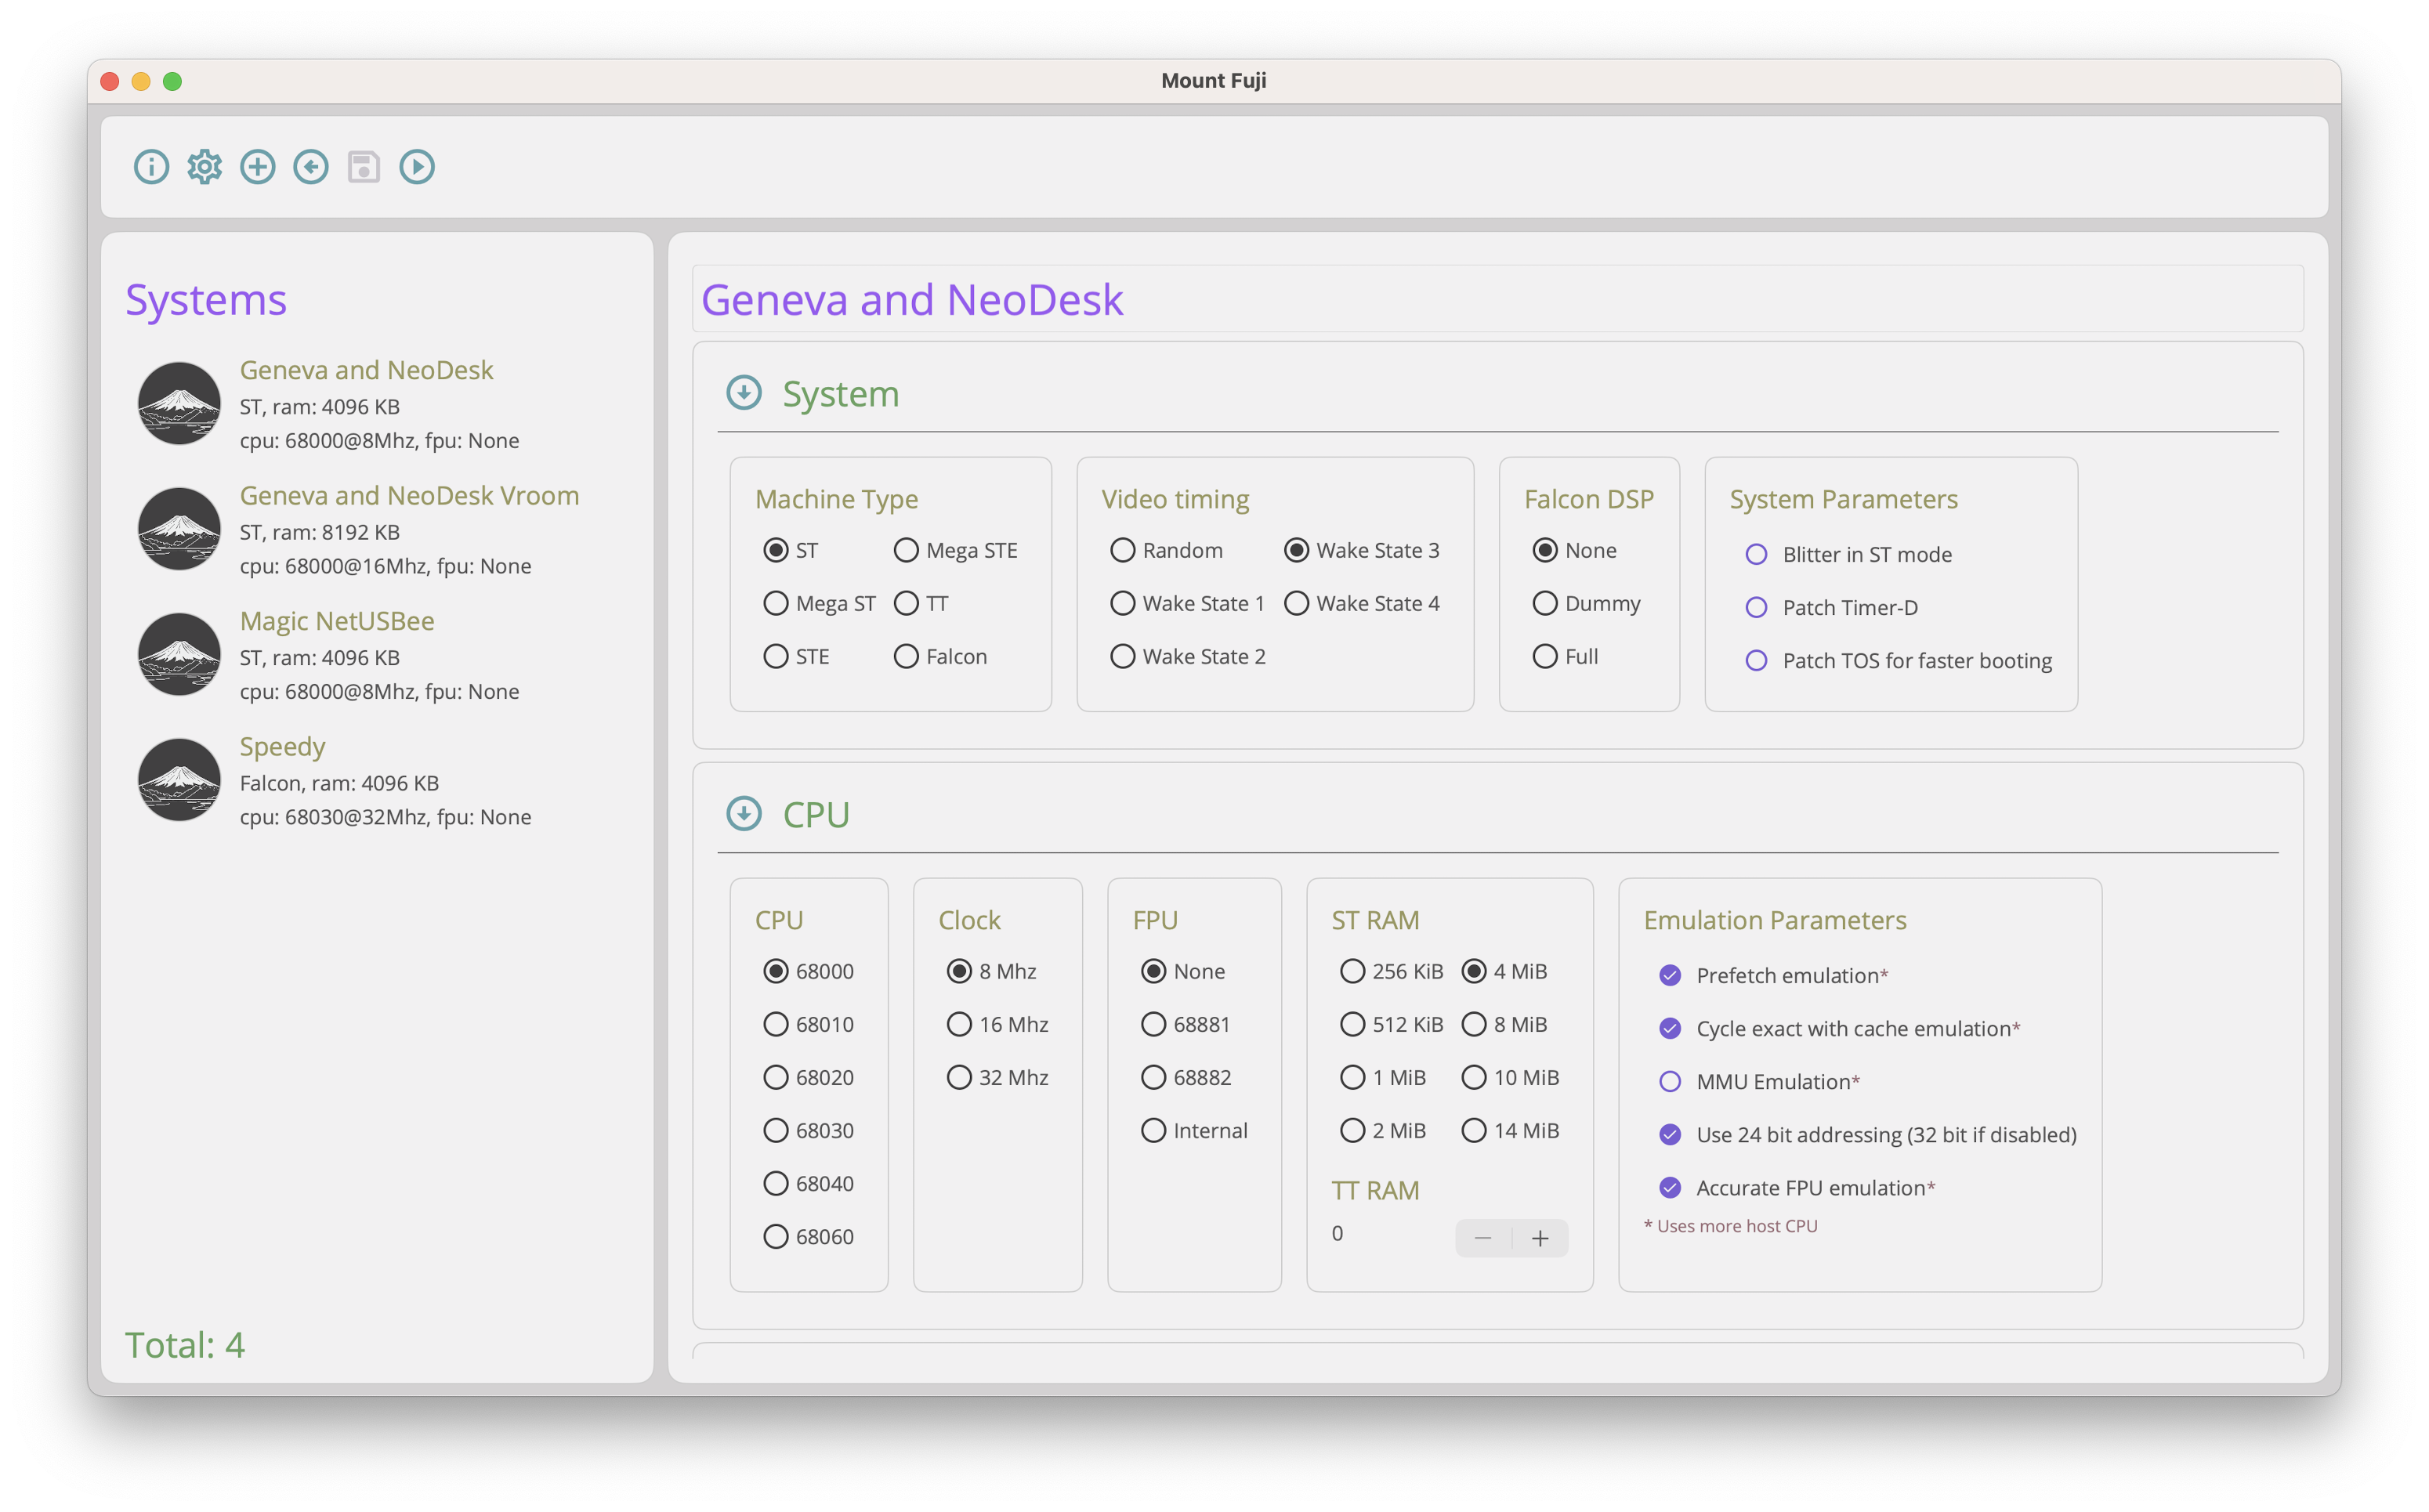Viewport: 2429px width, 1512px height.
Task: Select the Speedy system entry
Action: click(283, 747)
